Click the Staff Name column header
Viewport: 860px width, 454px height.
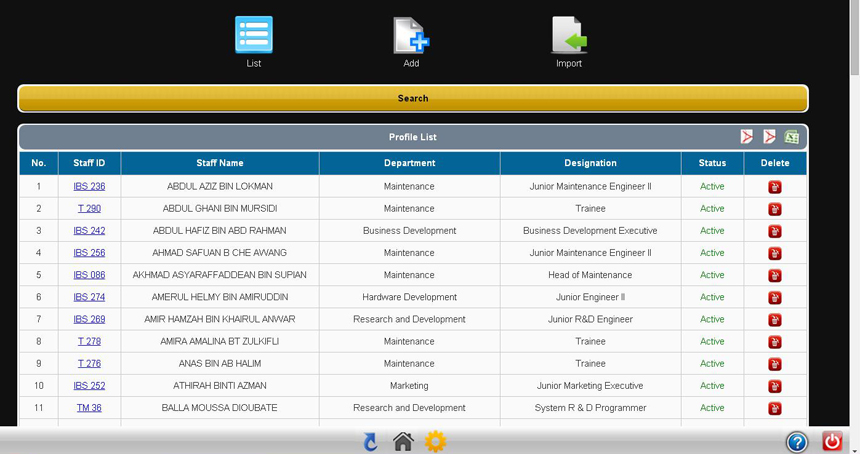coord(220,163)
